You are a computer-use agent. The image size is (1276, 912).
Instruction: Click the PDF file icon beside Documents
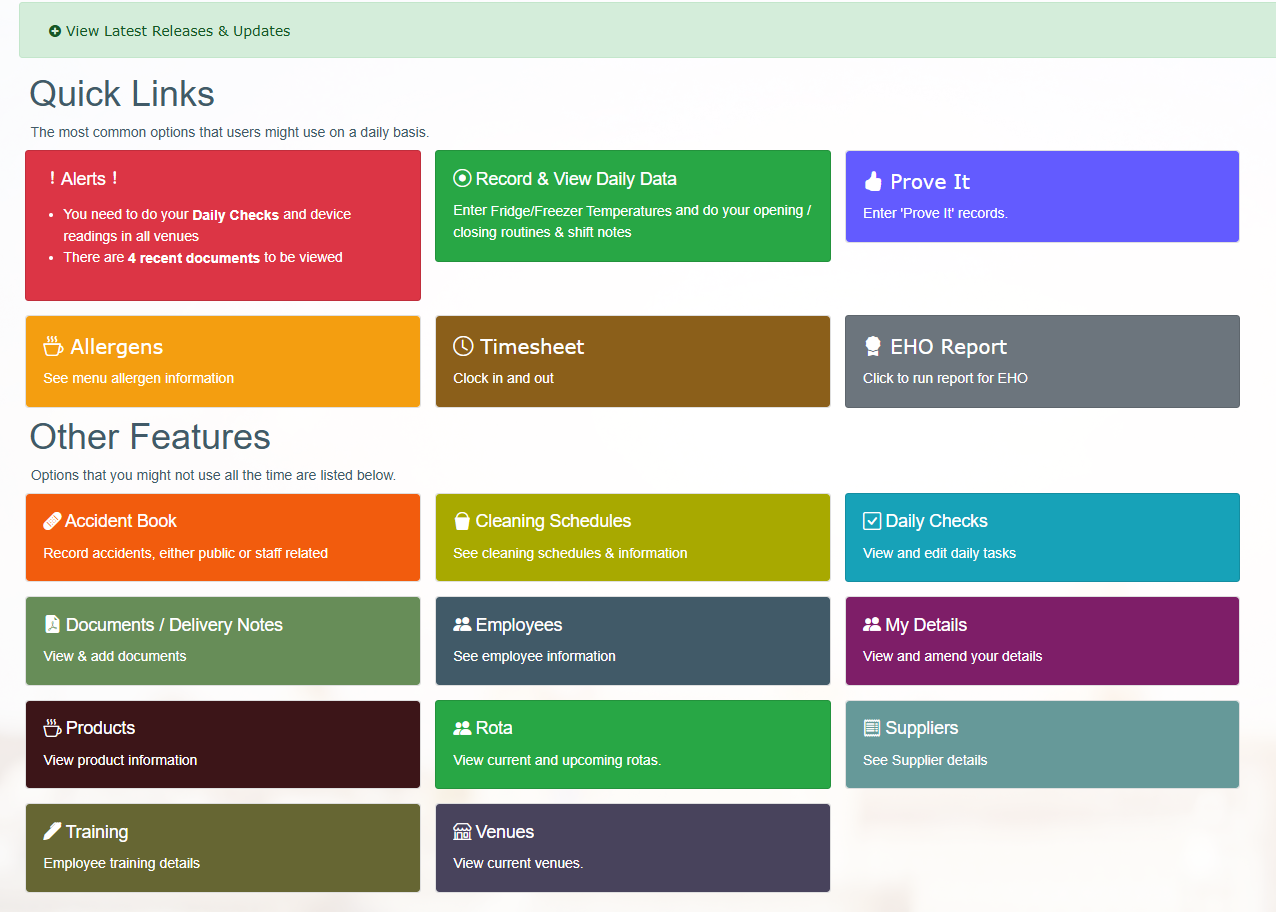[x=53, y=624]
